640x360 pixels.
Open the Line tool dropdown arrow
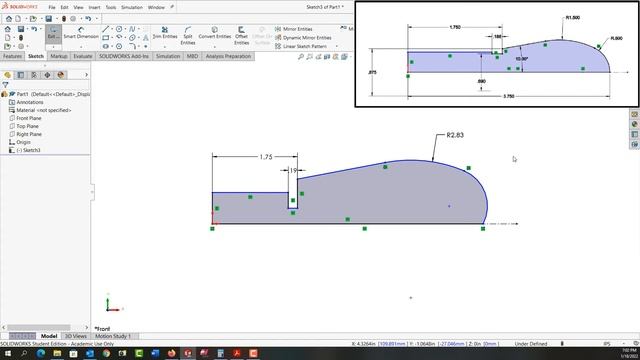click(x=112, y=29)
